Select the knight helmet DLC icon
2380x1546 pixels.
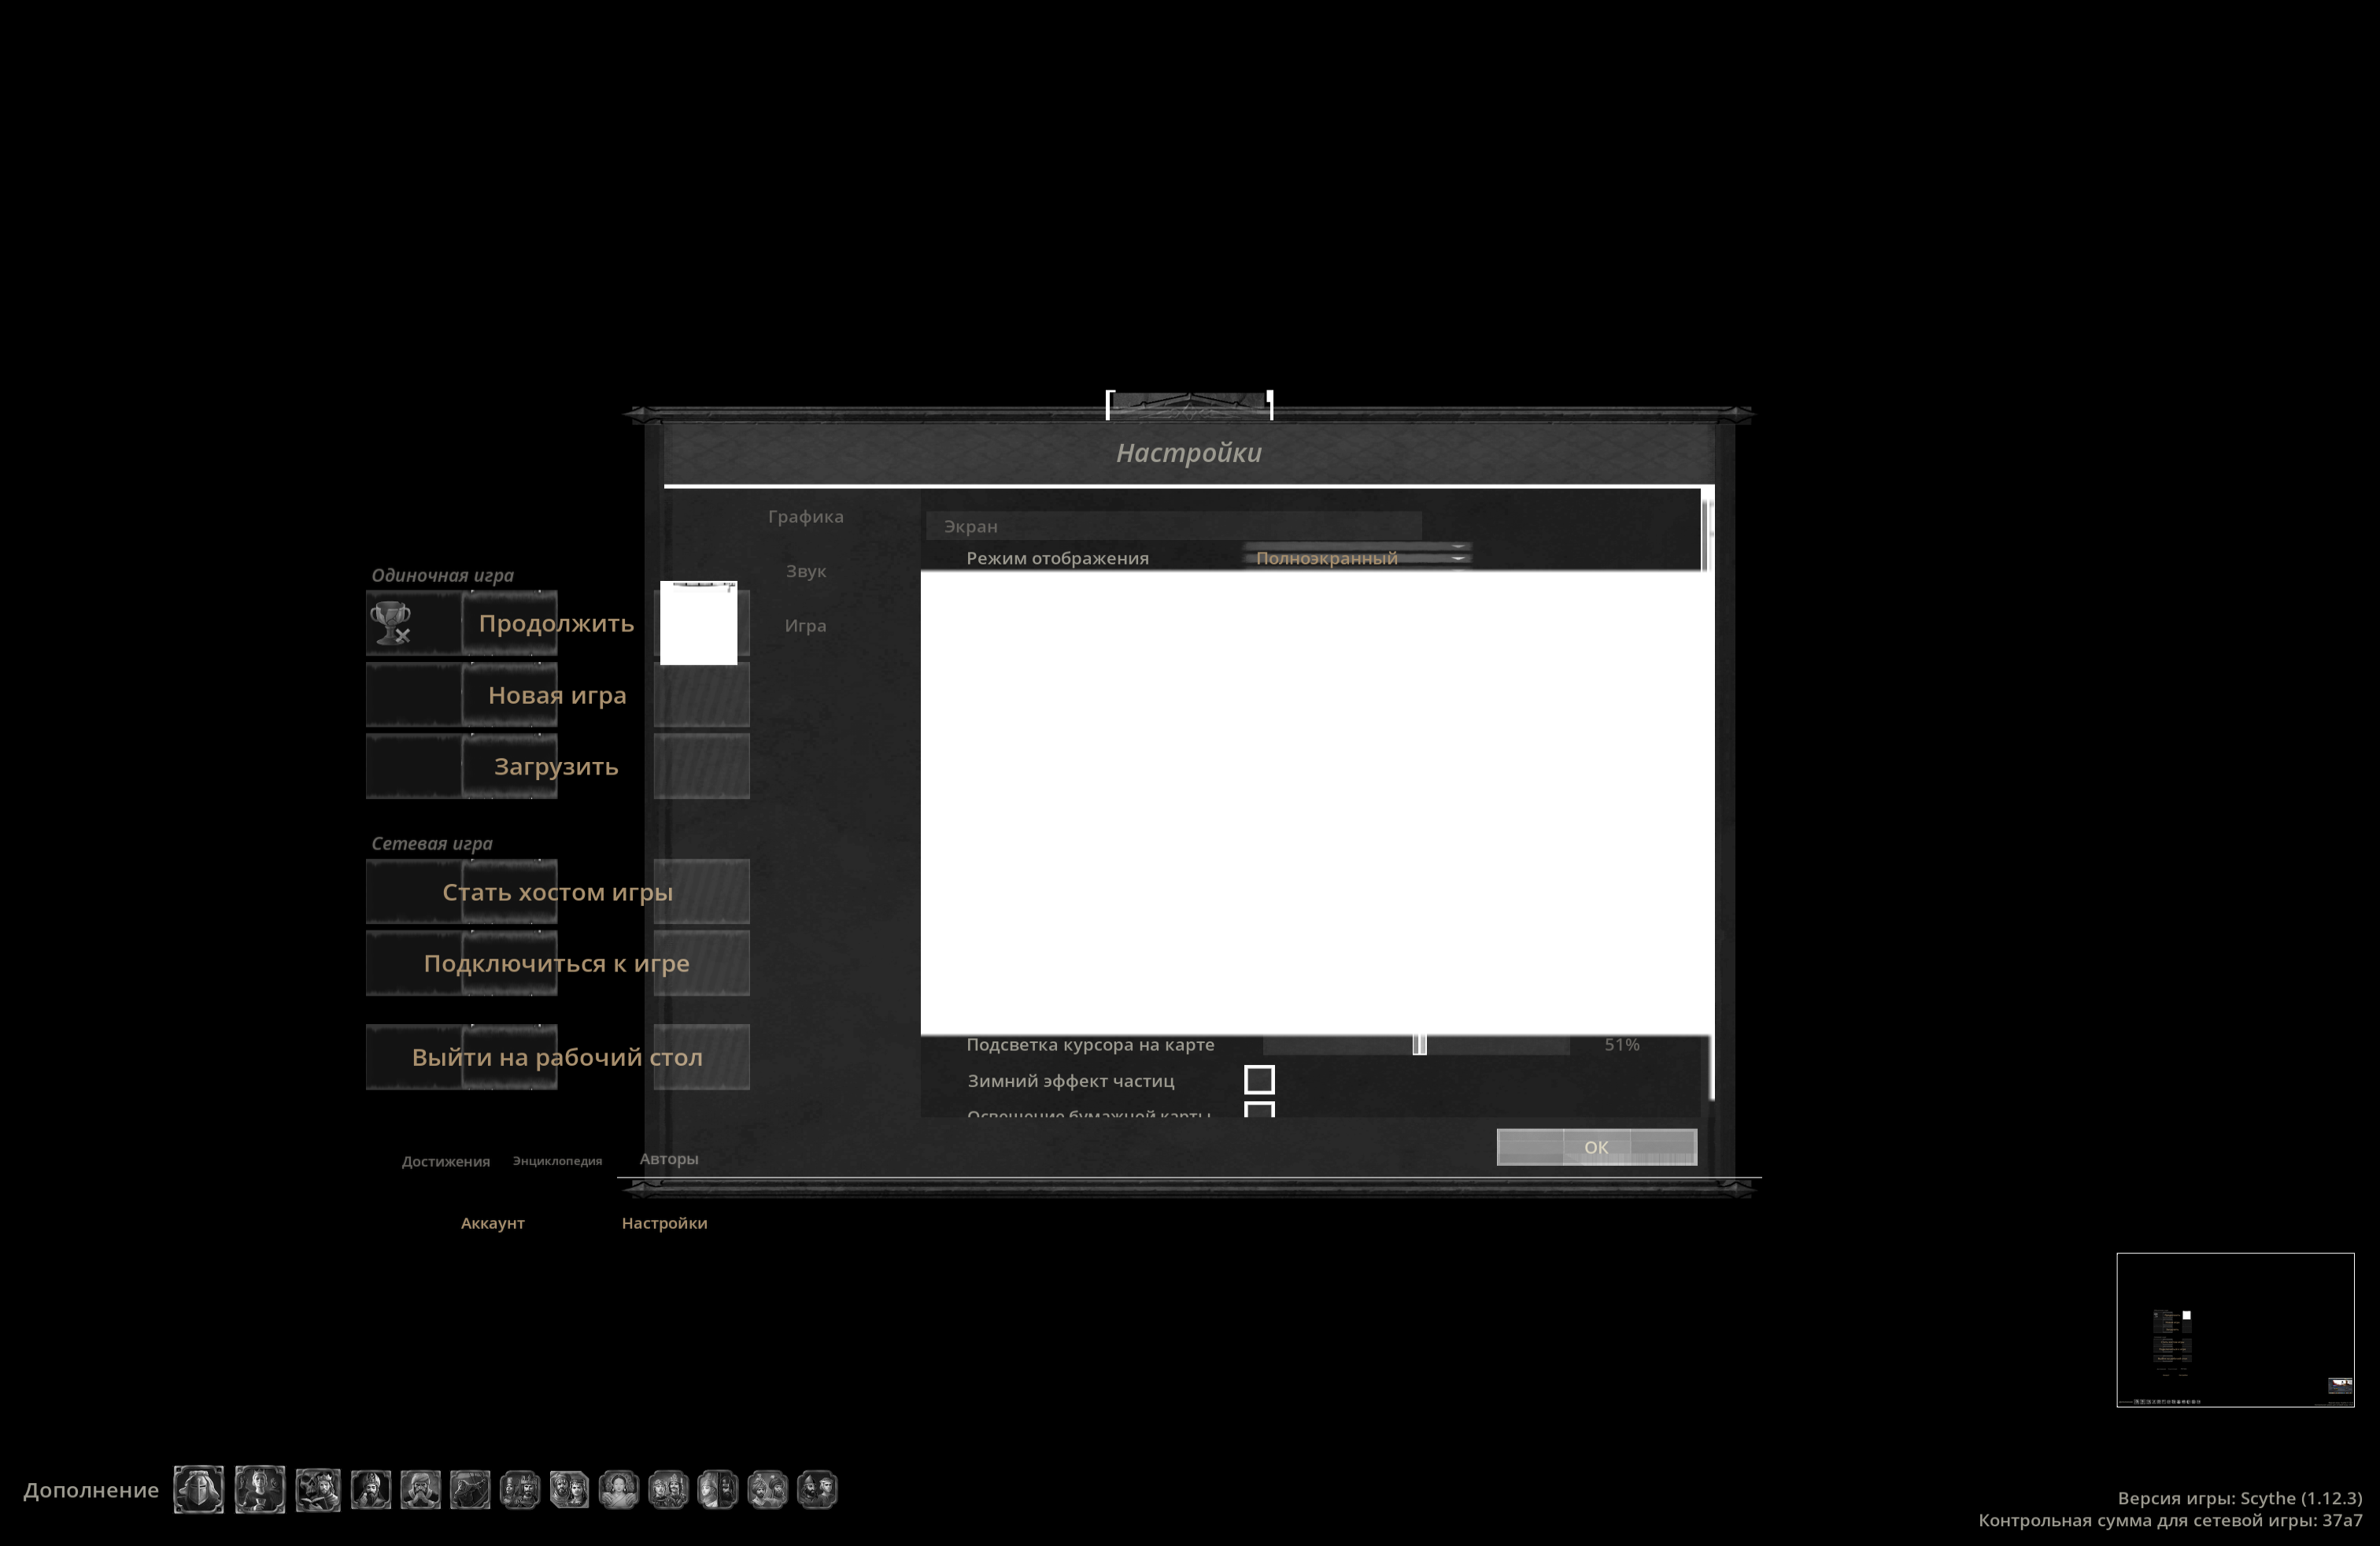(x=198, y=1490)
